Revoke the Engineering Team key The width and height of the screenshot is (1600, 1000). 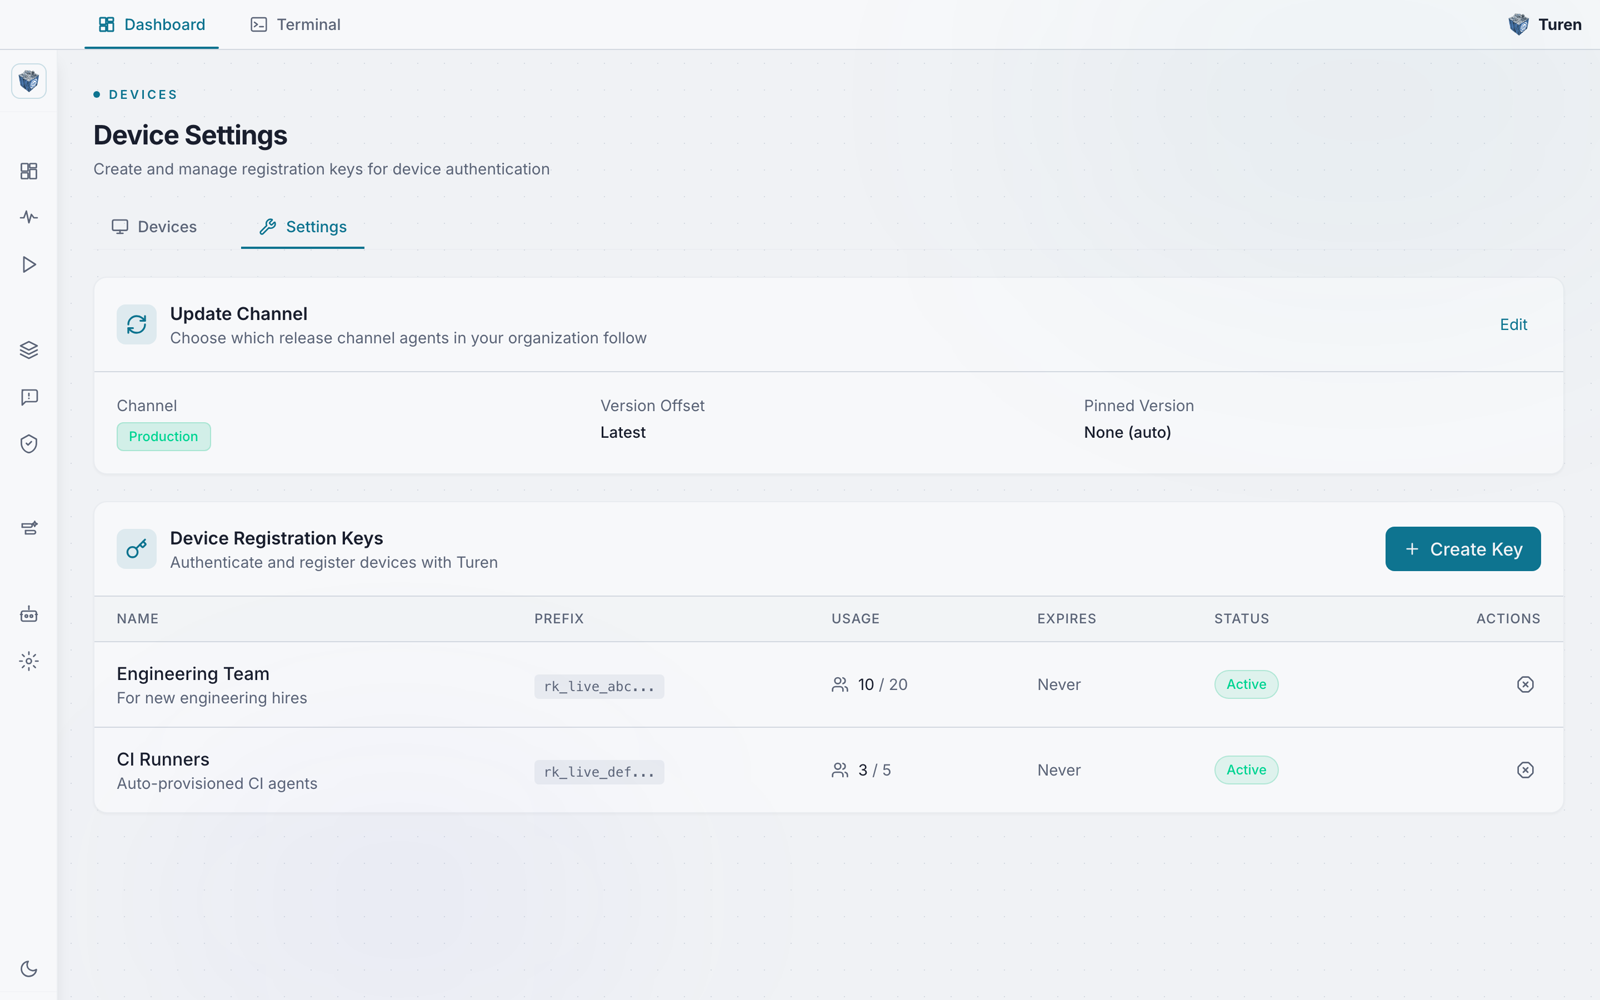click(x=1525, y=684)
